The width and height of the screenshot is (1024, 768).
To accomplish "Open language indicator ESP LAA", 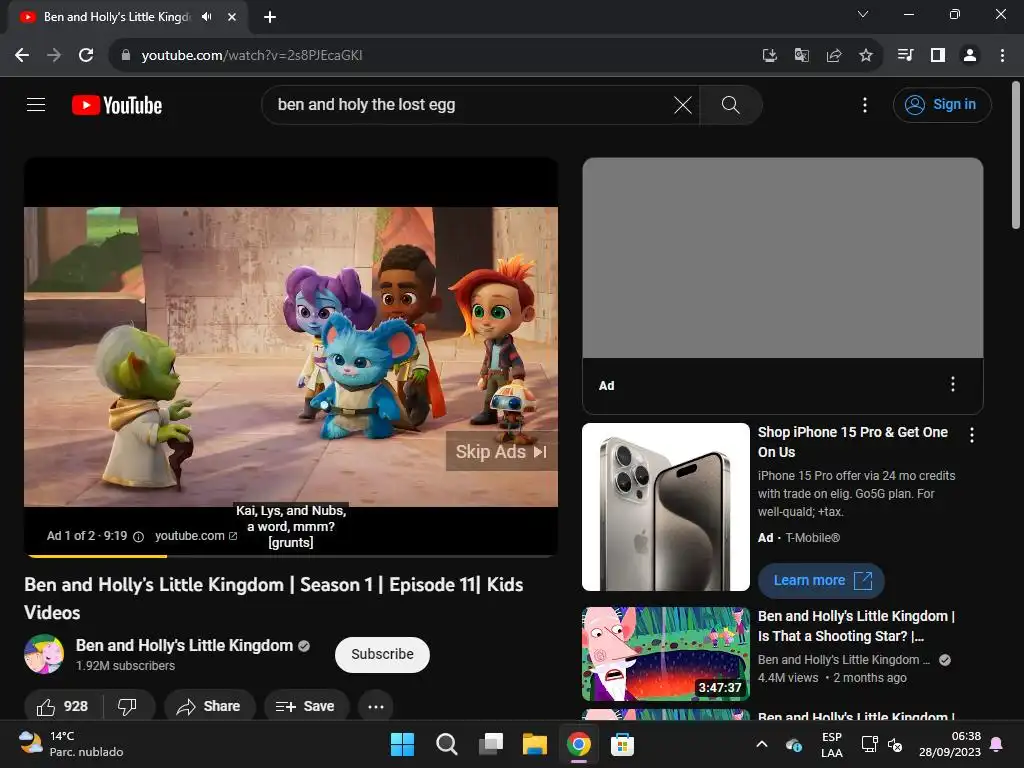I will pyautogui.click(x=831, y=744).
